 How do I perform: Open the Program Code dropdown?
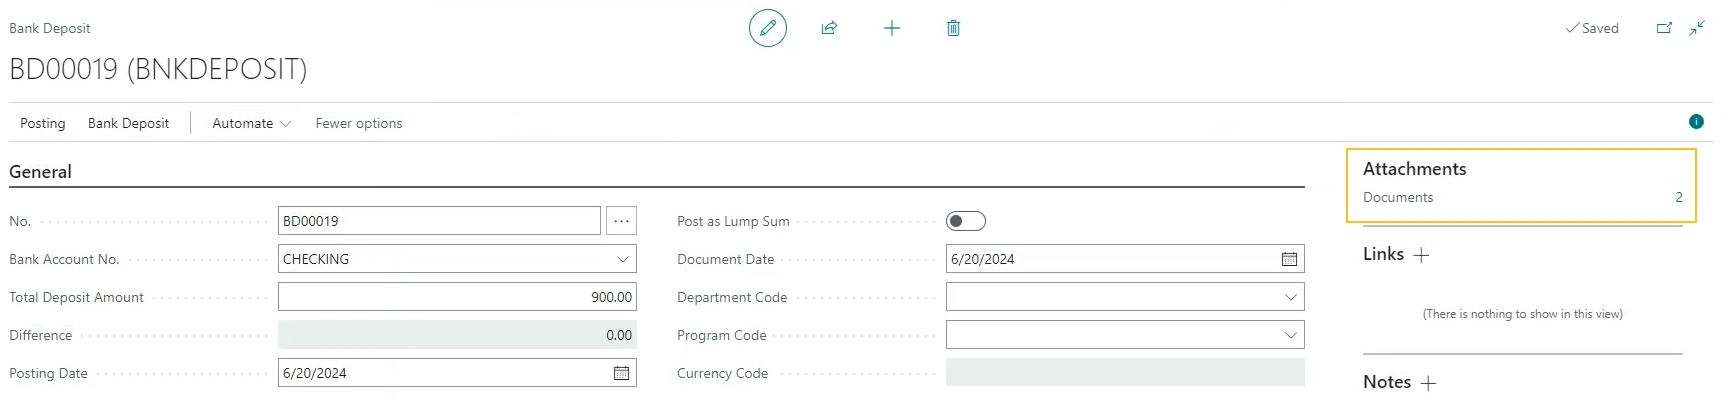pyautogui.click(x=1291, y=335)
